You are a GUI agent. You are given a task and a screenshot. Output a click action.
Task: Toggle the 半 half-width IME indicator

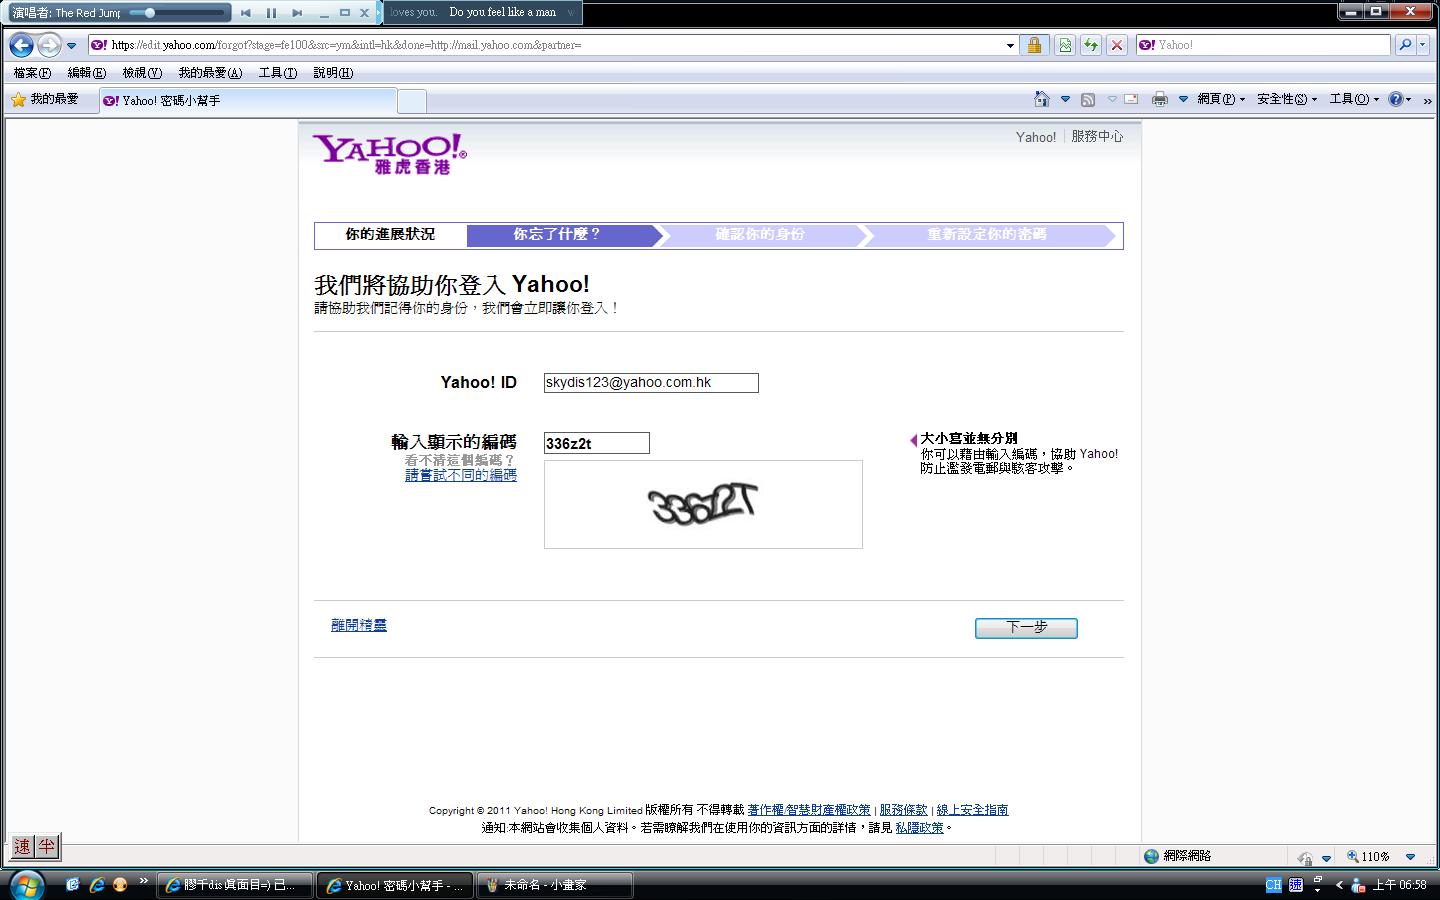click(x=46, y=847)
